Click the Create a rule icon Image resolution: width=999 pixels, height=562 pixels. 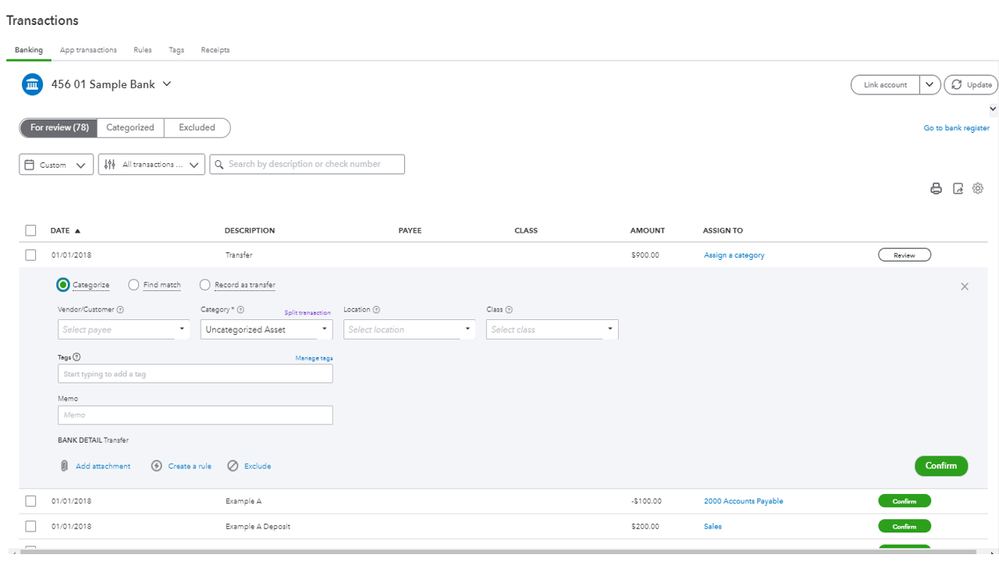[x=156, y=466]
